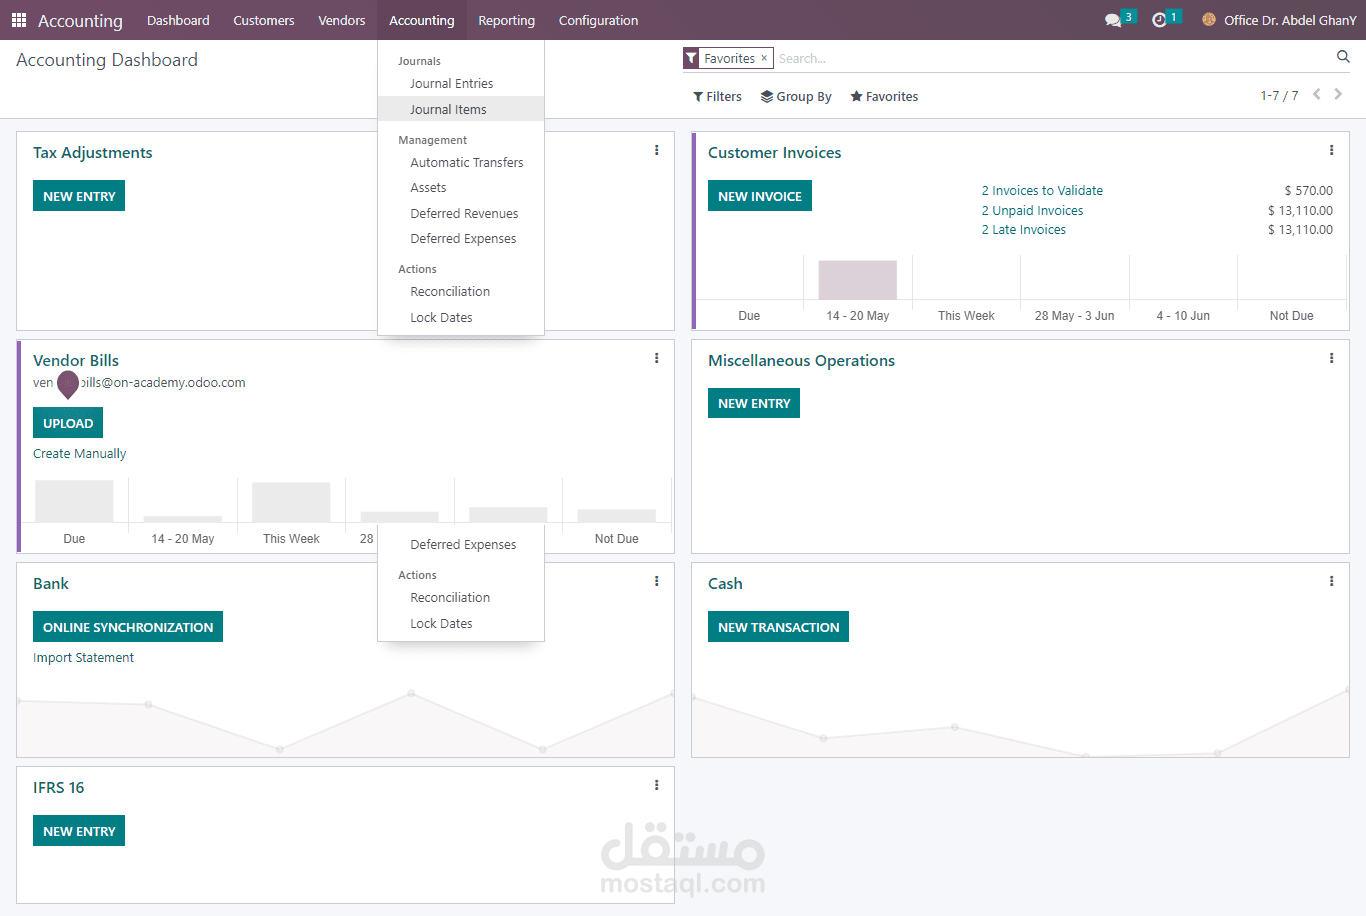Image resolution: width=1366 pixels, height=916 pixels.
Task: Open the apps grid menu icon
Action: click(19, 20)
